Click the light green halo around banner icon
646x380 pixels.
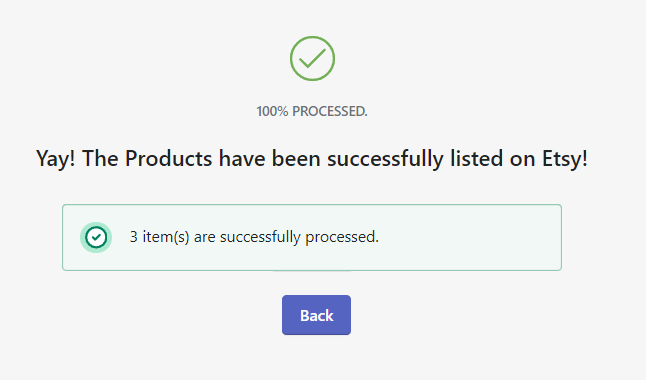click(x=83, y=237)
